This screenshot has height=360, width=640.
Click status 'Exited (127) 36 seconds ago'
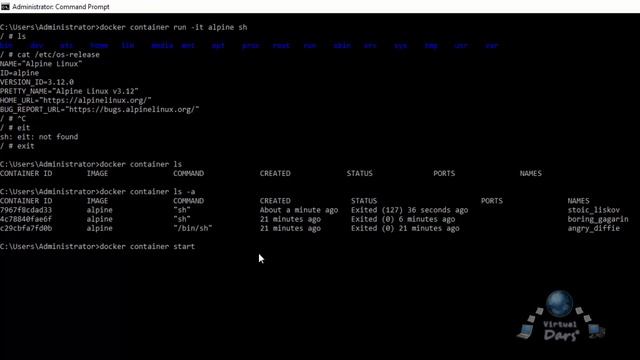tap(409, 210)
